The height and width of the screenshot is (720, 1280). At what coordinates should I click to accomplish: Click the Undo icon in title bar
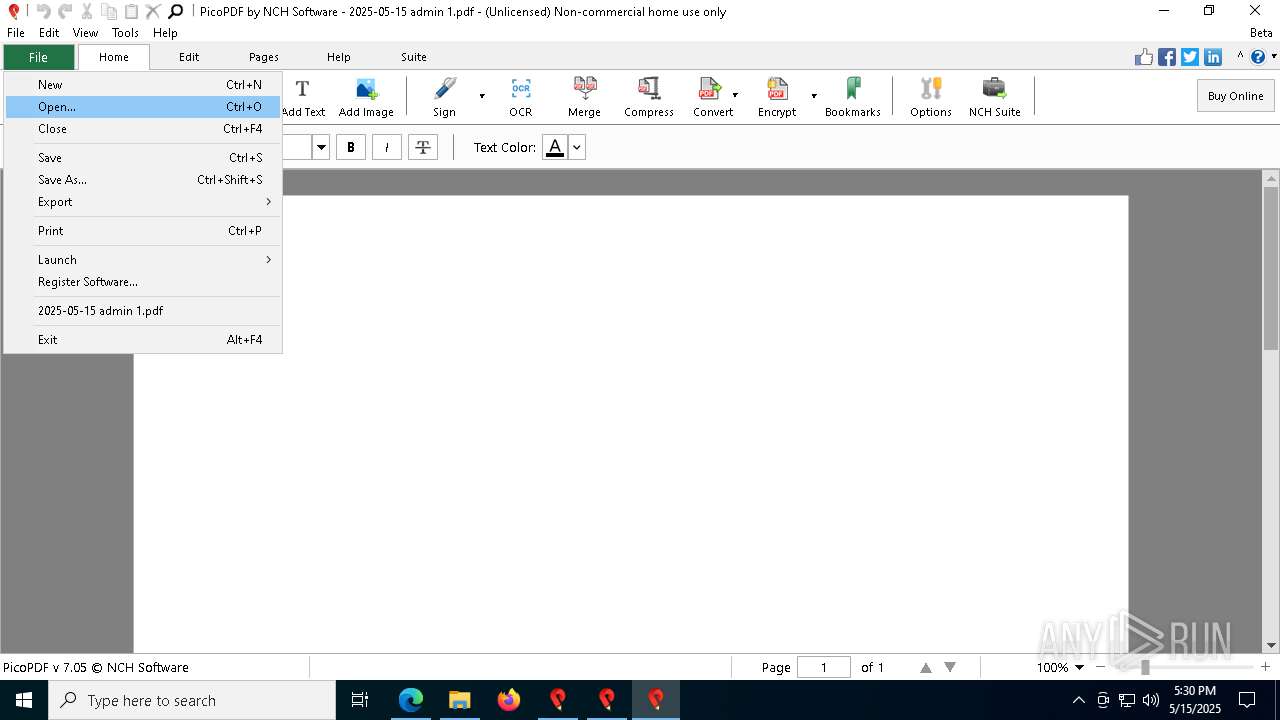[x=43, y=11]
